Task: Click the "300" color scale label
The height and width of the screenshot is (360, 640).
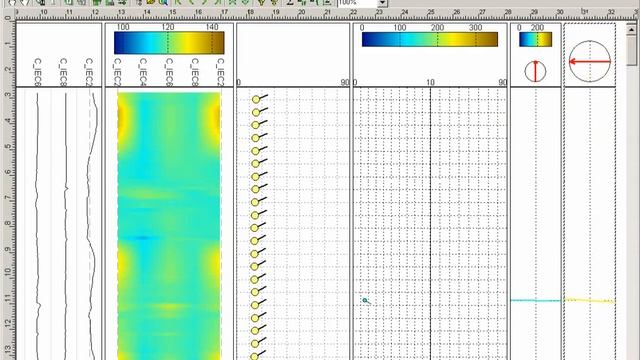Action: pos(476,27)
